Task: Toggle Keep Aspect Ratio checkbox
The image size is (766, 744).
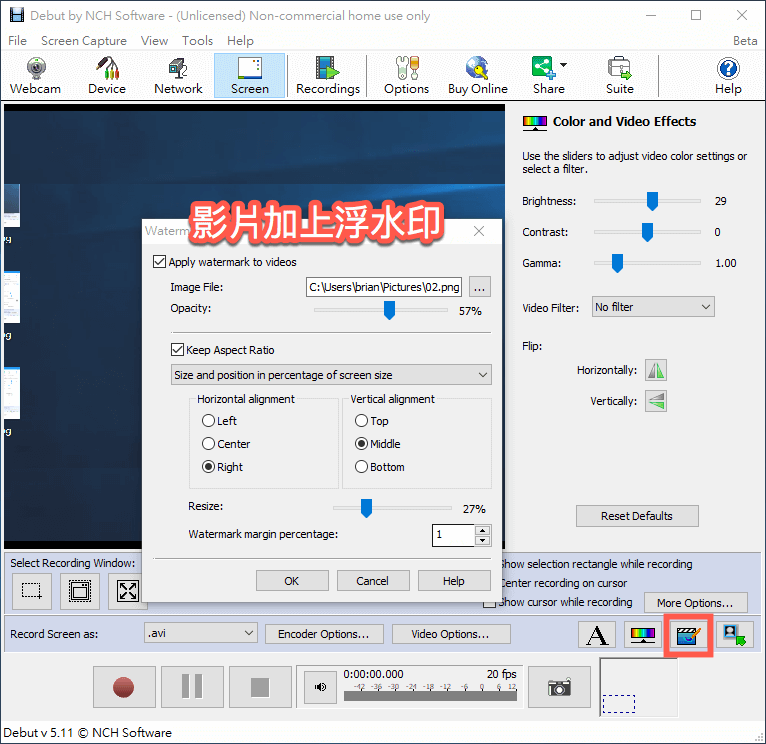Action: [x=178, y=350]
